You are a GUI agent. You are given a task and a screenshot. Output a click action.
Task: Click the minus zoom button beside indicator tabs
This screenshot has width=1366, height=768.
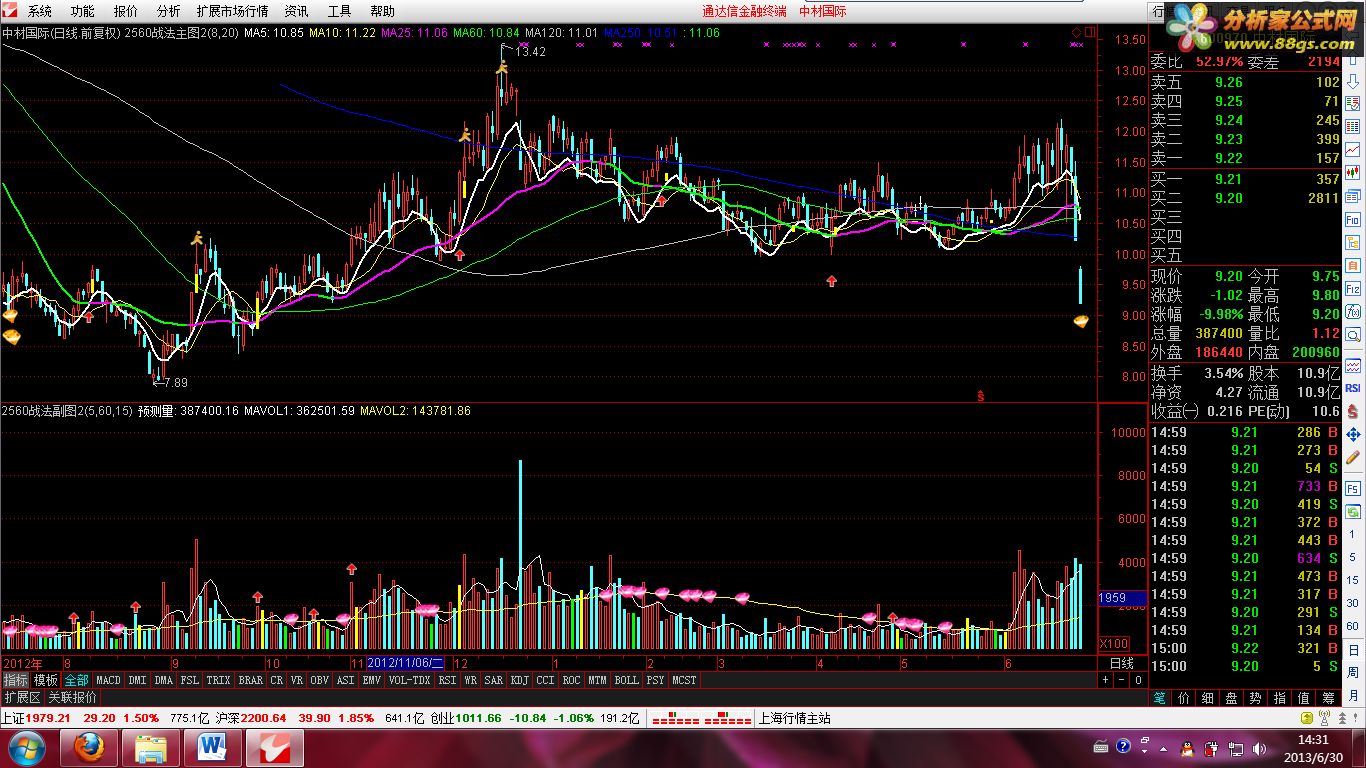click(x=1120, y=680)
